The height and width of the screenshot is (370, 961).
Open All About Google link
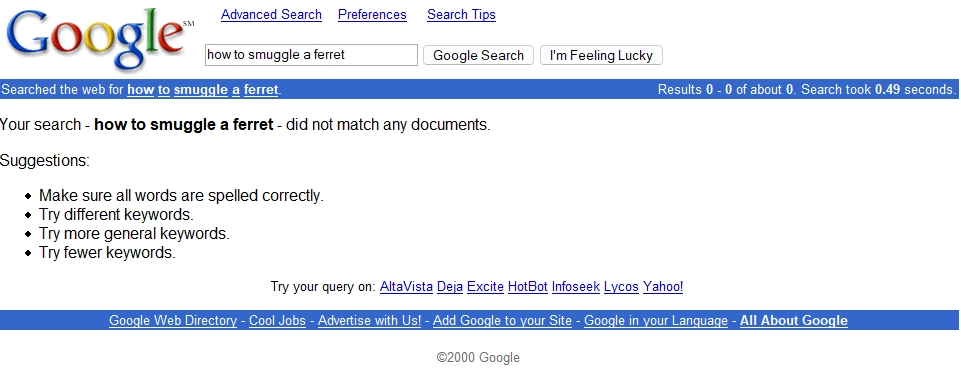coord(794,320)
